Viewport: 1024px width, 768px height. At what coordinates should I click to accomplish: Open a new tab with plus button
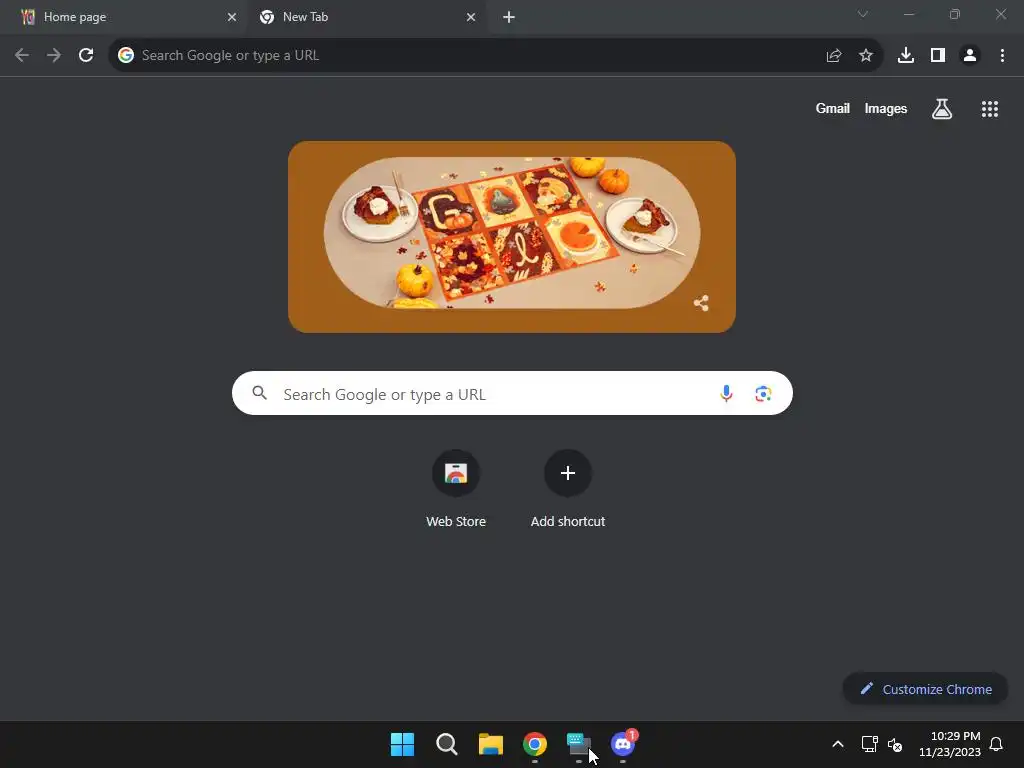[509, 17]
